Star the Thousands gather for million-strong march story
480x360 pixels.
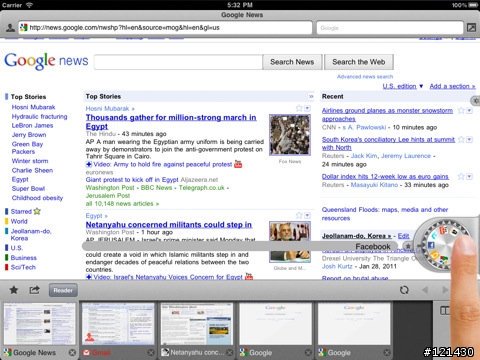[299, 108]
